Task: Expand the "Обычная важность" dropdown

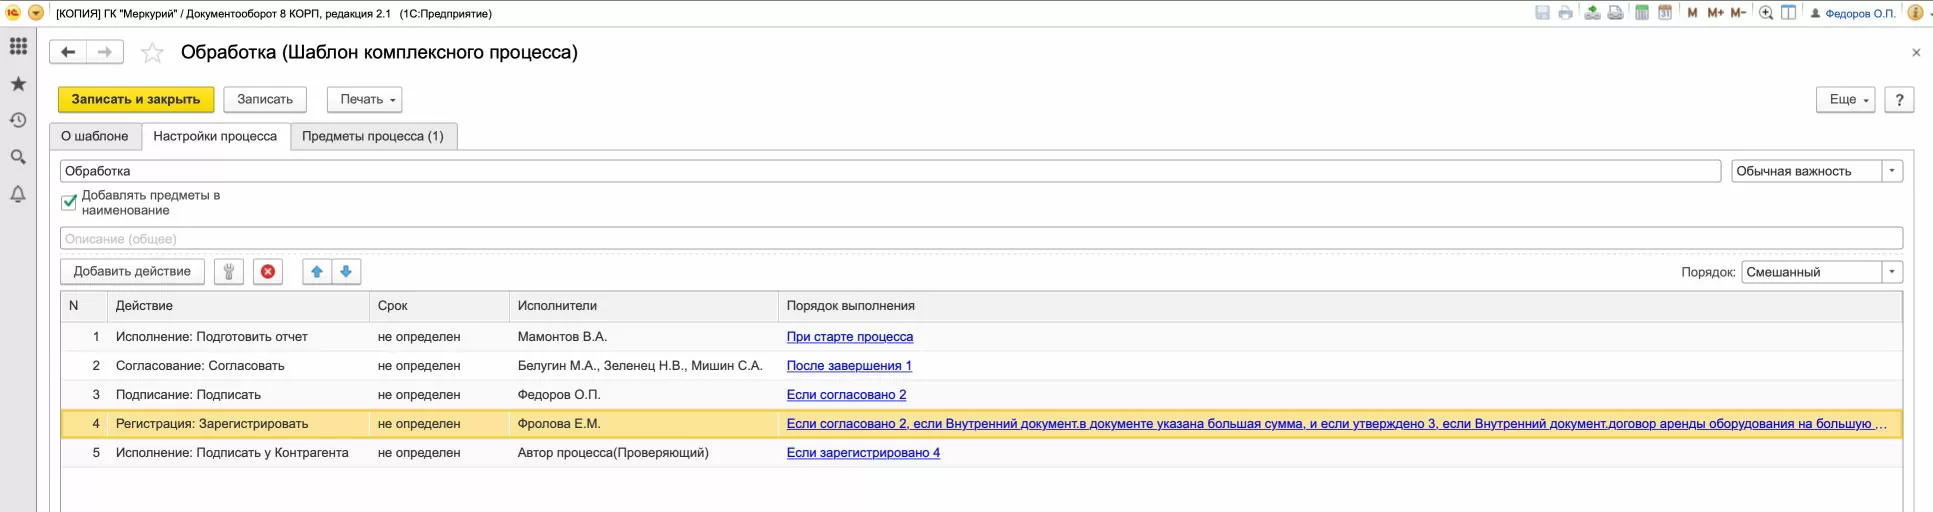Action: point(1892,171)
